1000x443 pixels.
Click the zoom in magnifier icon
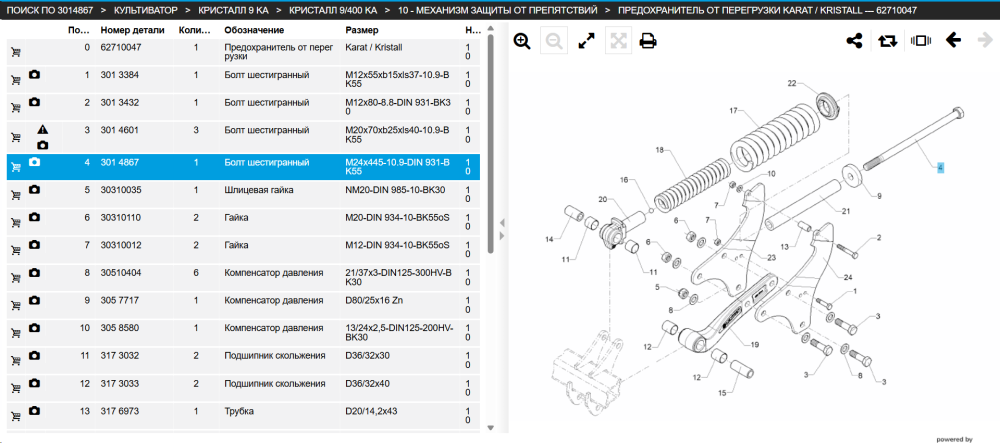coord(522,41)
